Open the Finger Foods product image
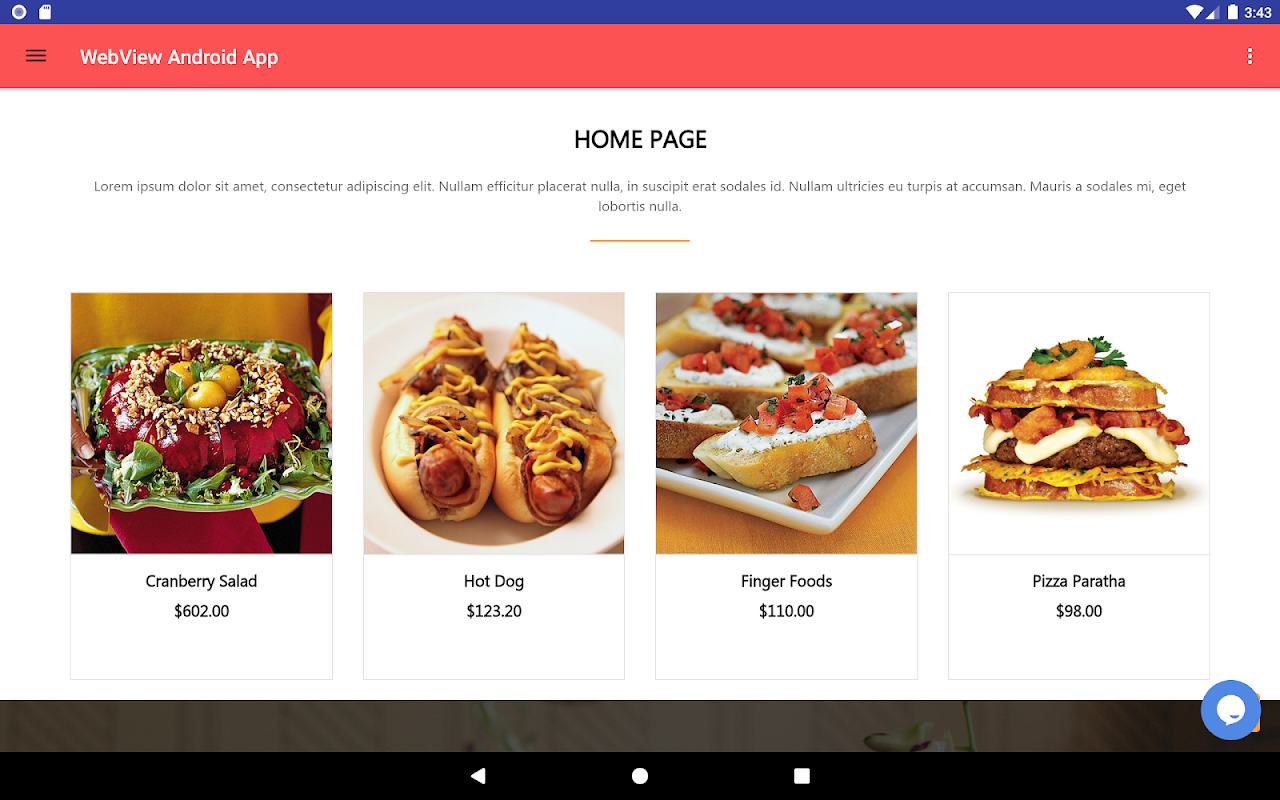This screenshot has width=1280, height=800. point(786,423)
